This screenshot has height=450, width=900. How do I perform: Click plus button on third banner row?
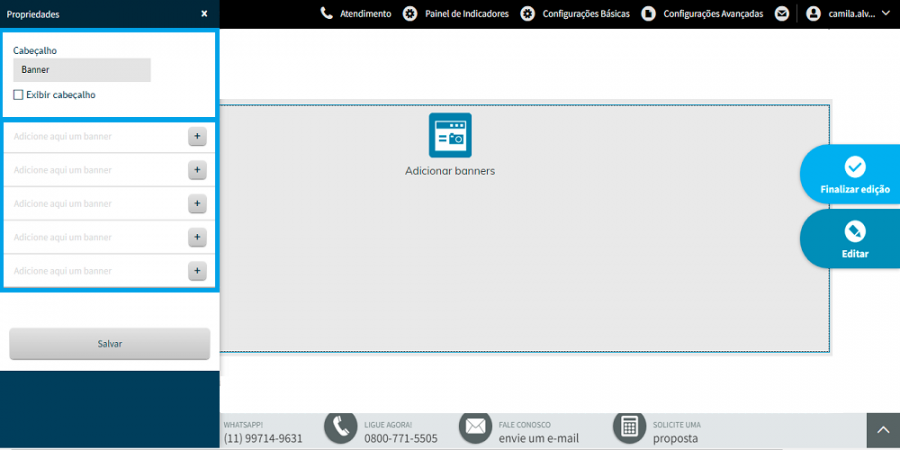point(197,204)
